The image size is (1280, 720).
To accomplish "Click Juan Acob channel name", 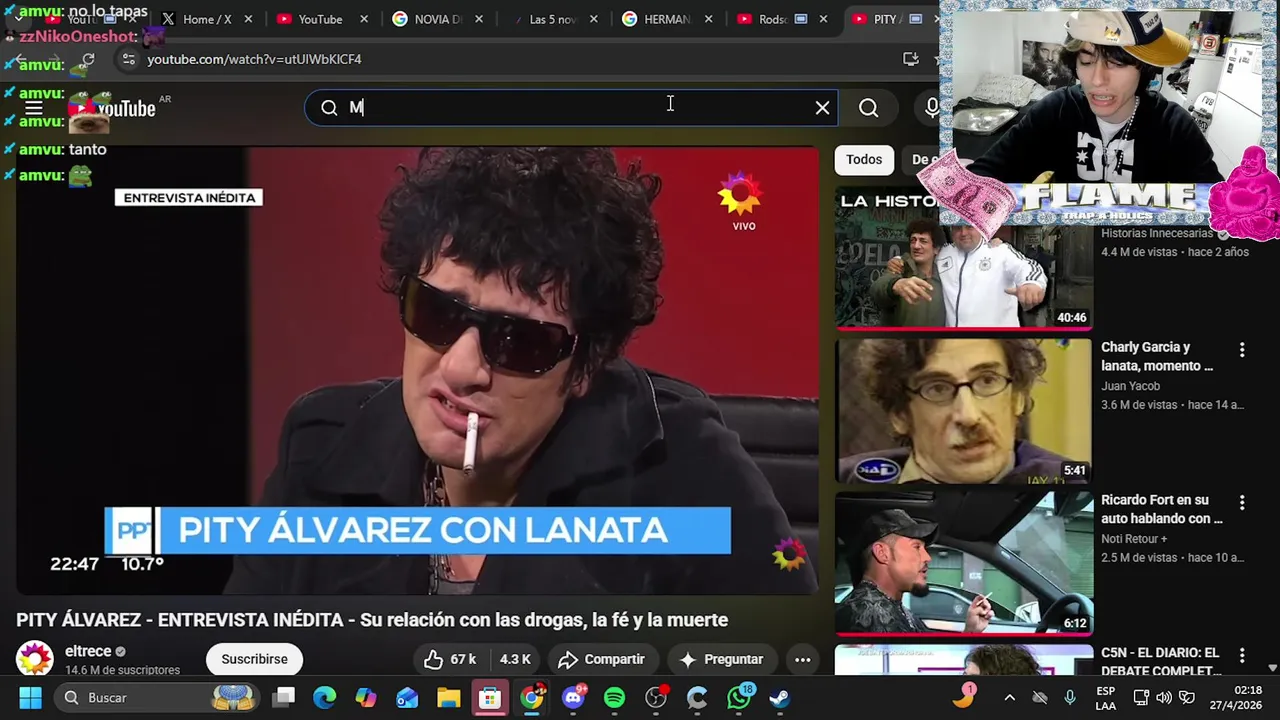I will pyautogui.click(x=1130, y=386).
